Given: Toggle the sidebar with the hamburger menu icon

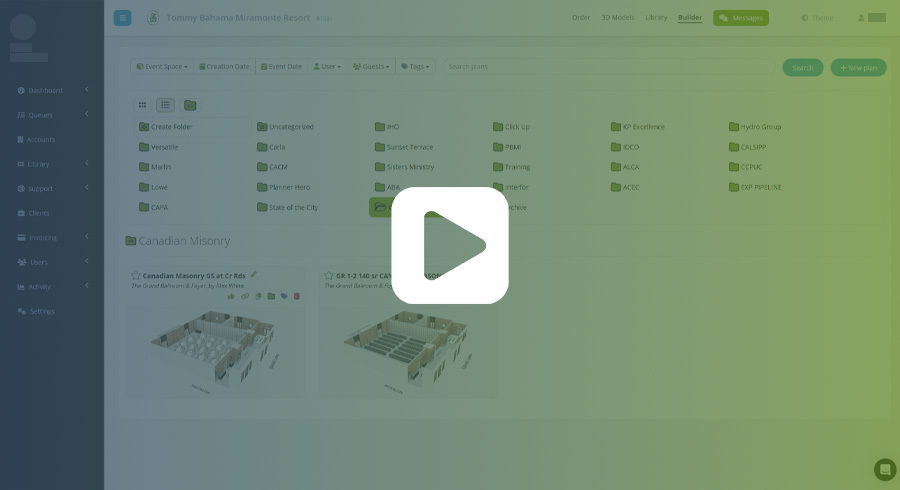Looking at the screenshot, I should (x=122, y=17).
